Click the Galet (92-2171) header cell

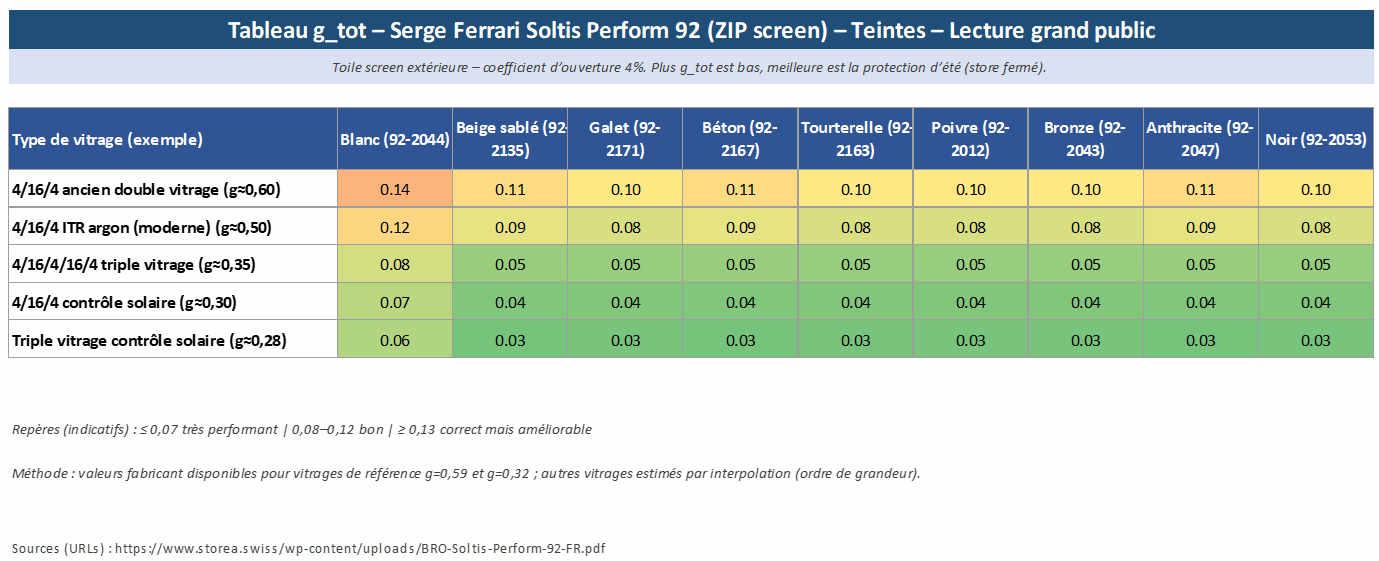click(x=625, y=139)
